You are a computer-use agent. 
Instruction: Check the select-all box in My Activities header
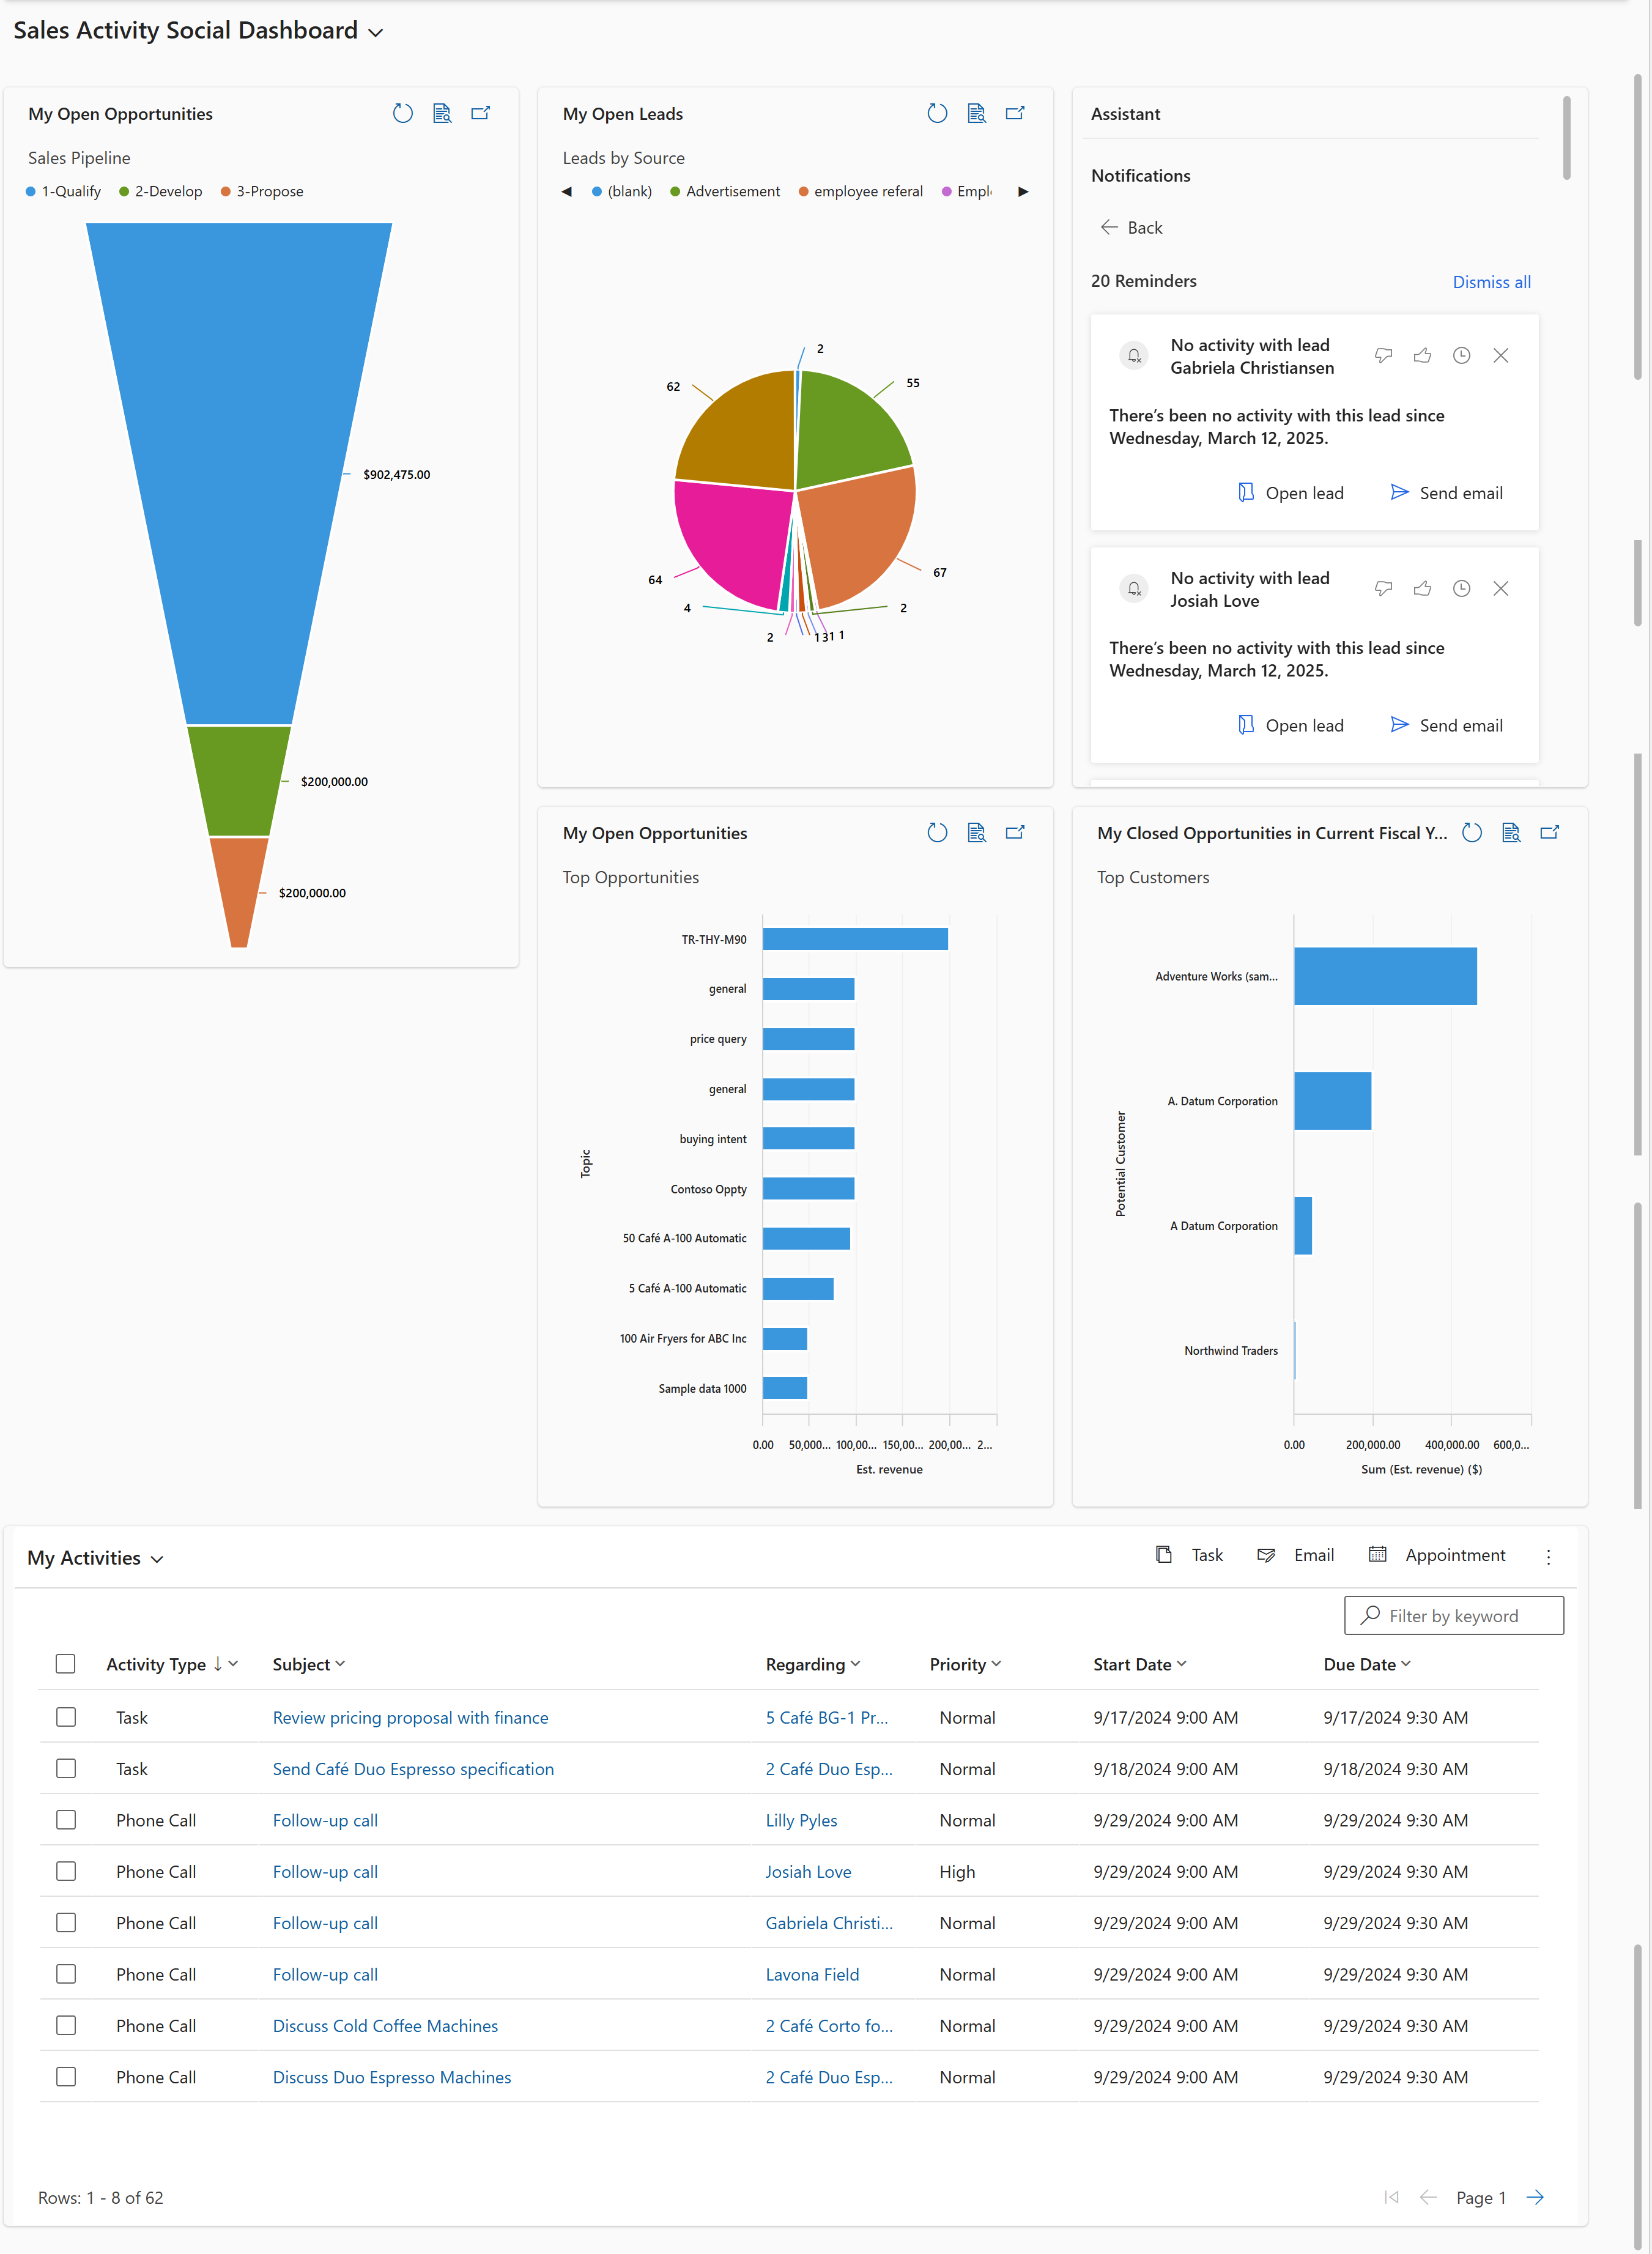click(66, 1663)
